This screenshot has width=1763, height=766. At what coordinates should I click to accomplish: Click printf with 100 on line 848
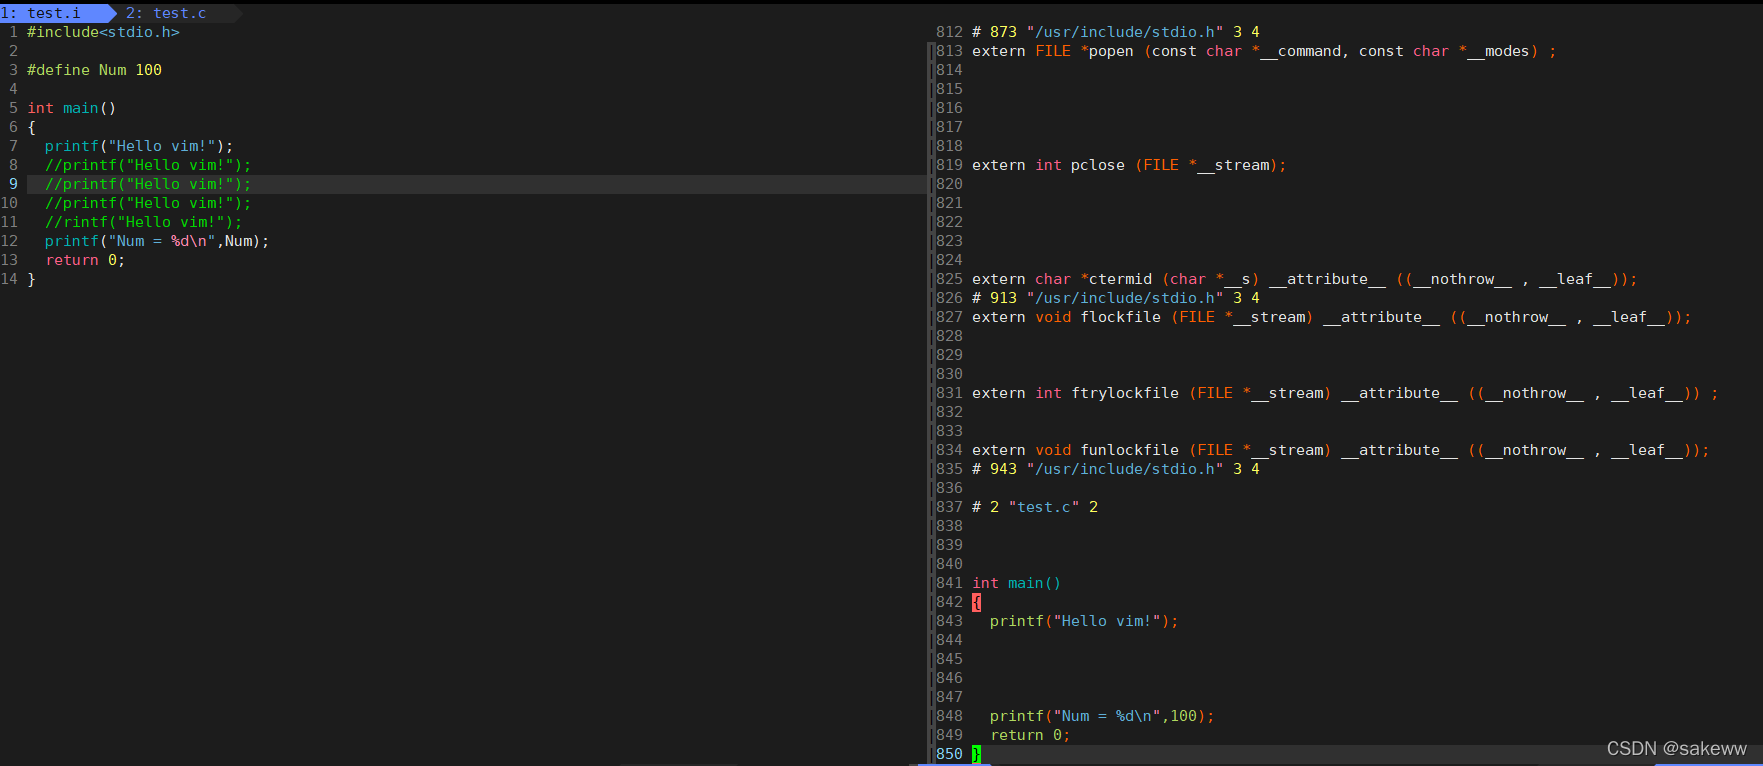click(1102, 716)
